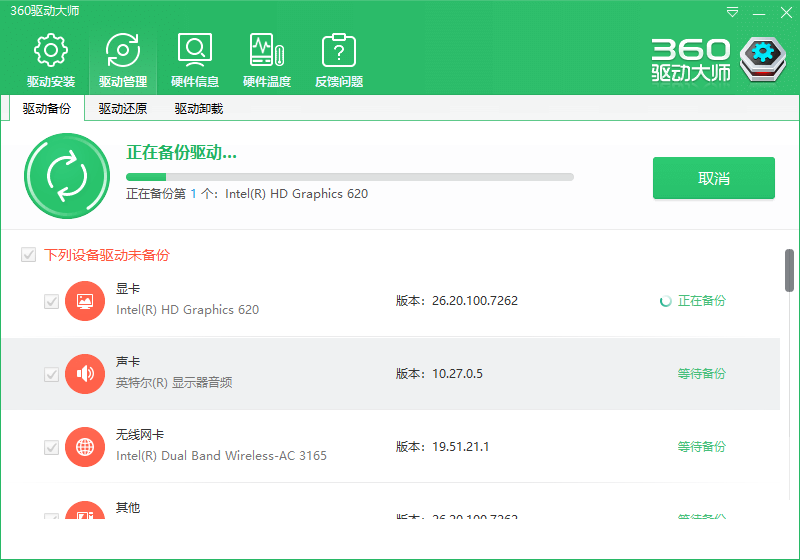Toggle the 下列设备驱动未备份 select-all checkbox

pos(29,254)
